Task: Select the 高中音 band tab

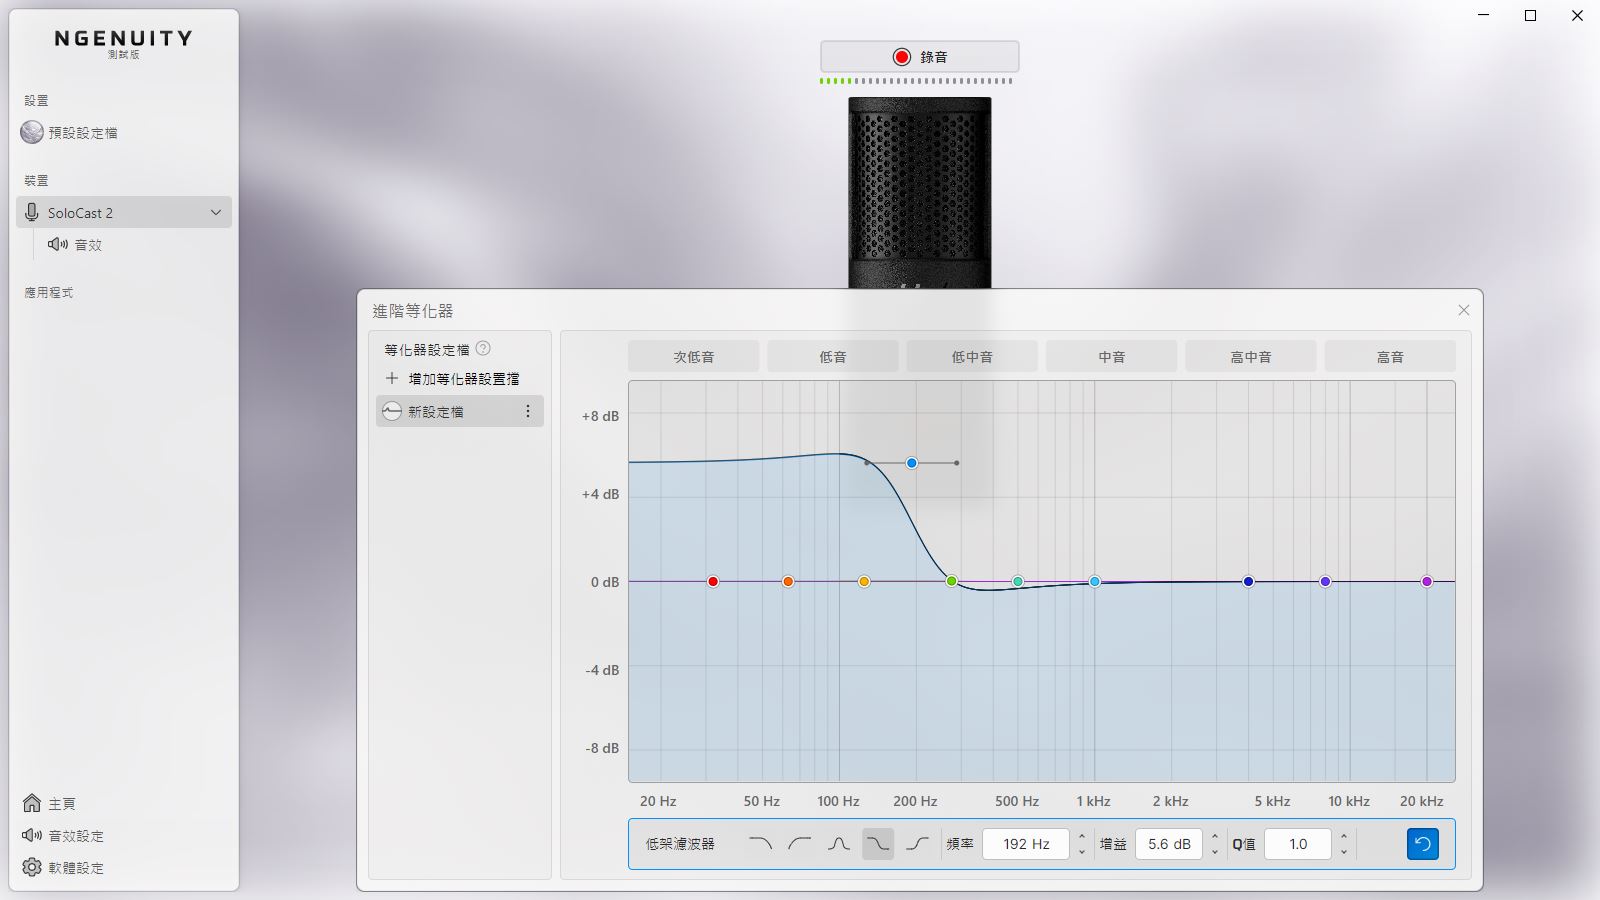Action: [x=1251, y=357]
